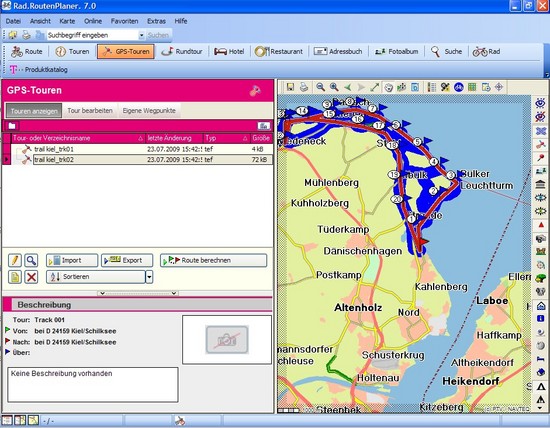
Task: Click the print icon in the search toolbar
Action: 26,35
